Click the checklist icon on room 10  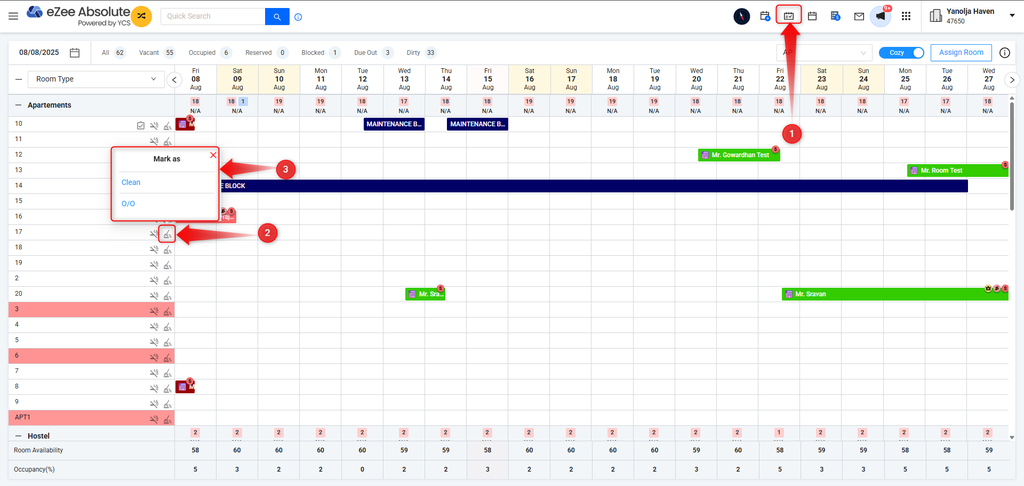coord(141,126)
